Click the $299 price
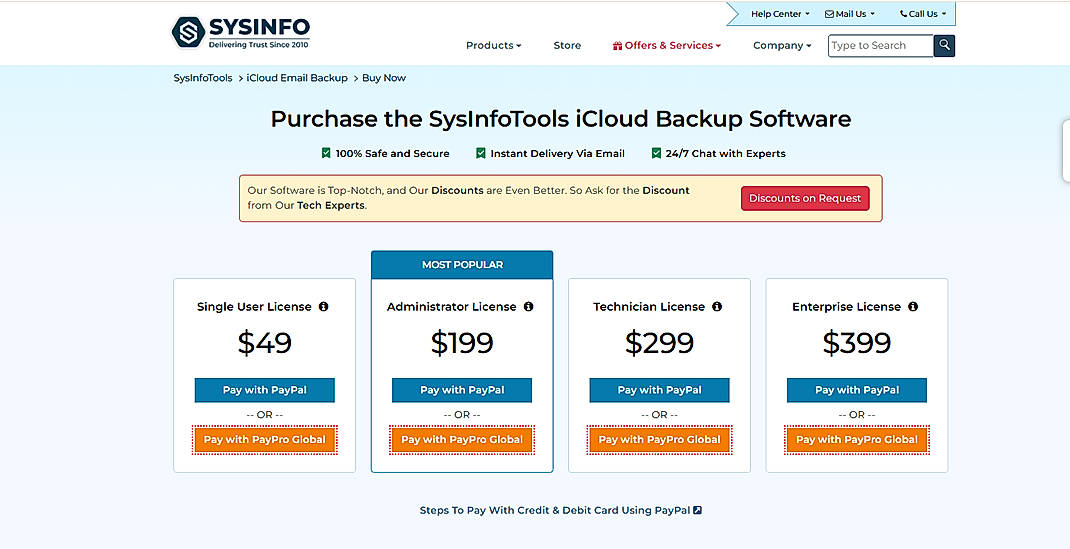The height and width of the screenshot is (549, 1070). [659, 342]
